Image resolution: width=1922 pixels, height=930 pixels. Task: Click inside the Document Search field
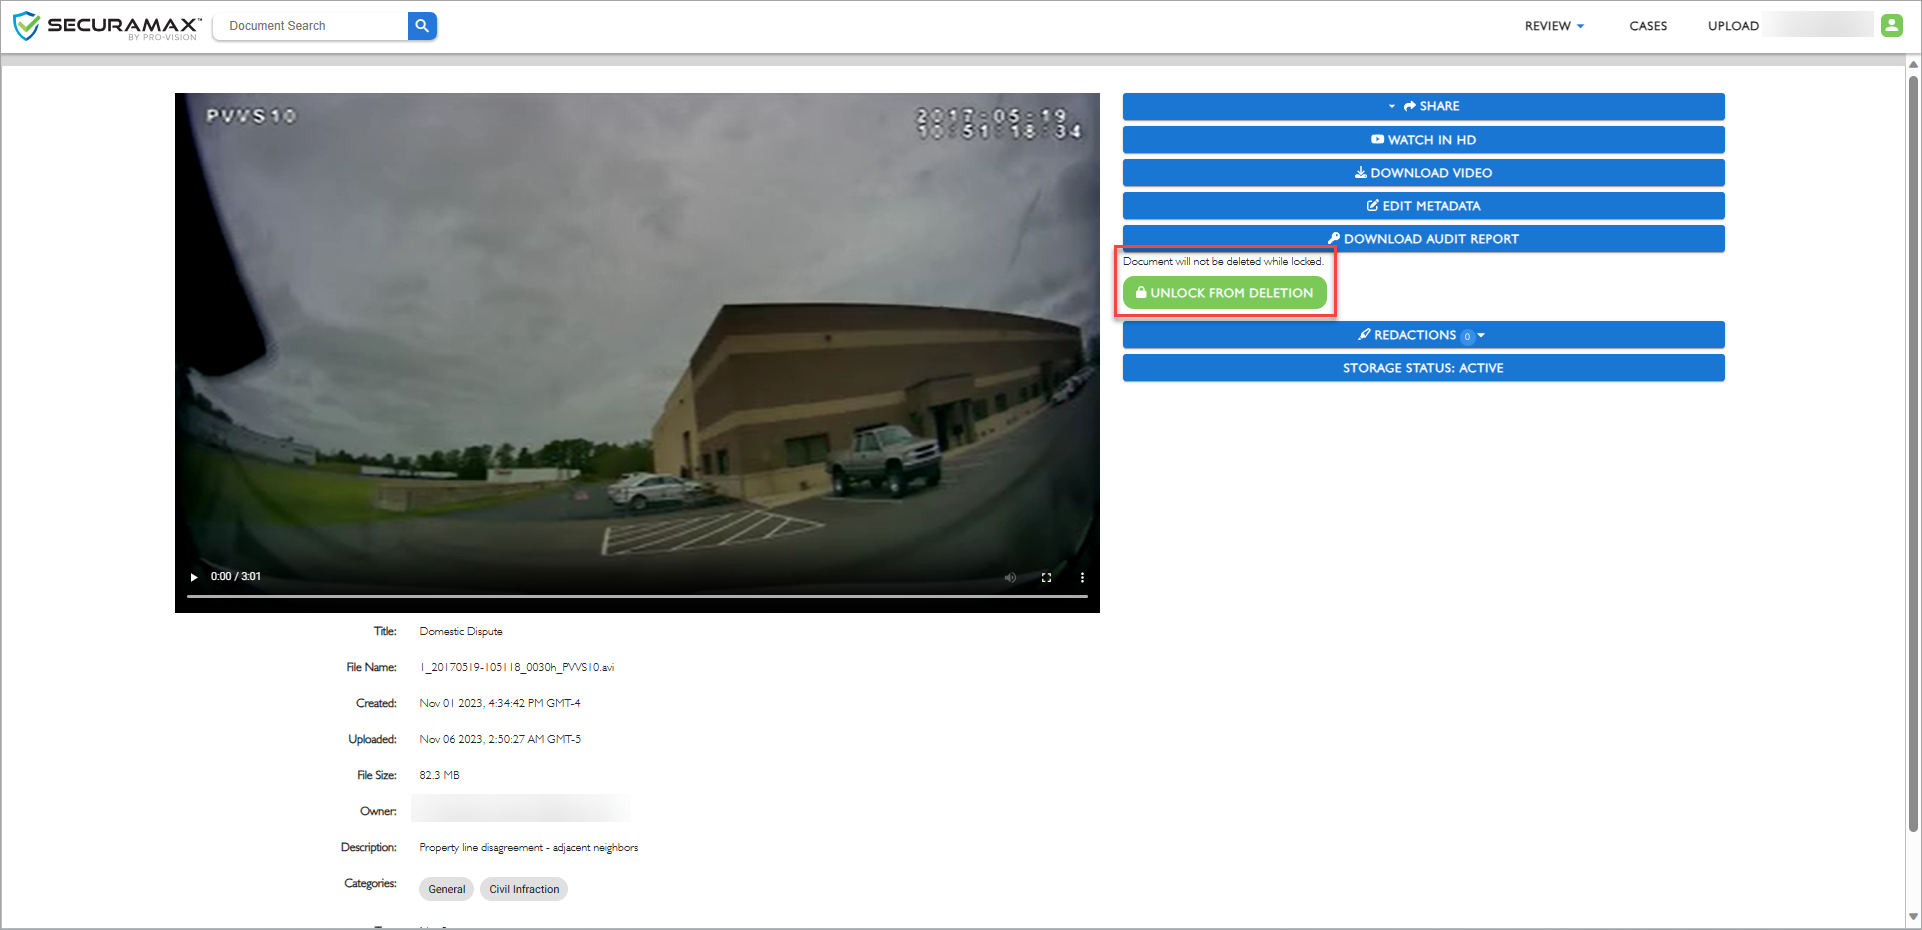(x=312, y=26)
